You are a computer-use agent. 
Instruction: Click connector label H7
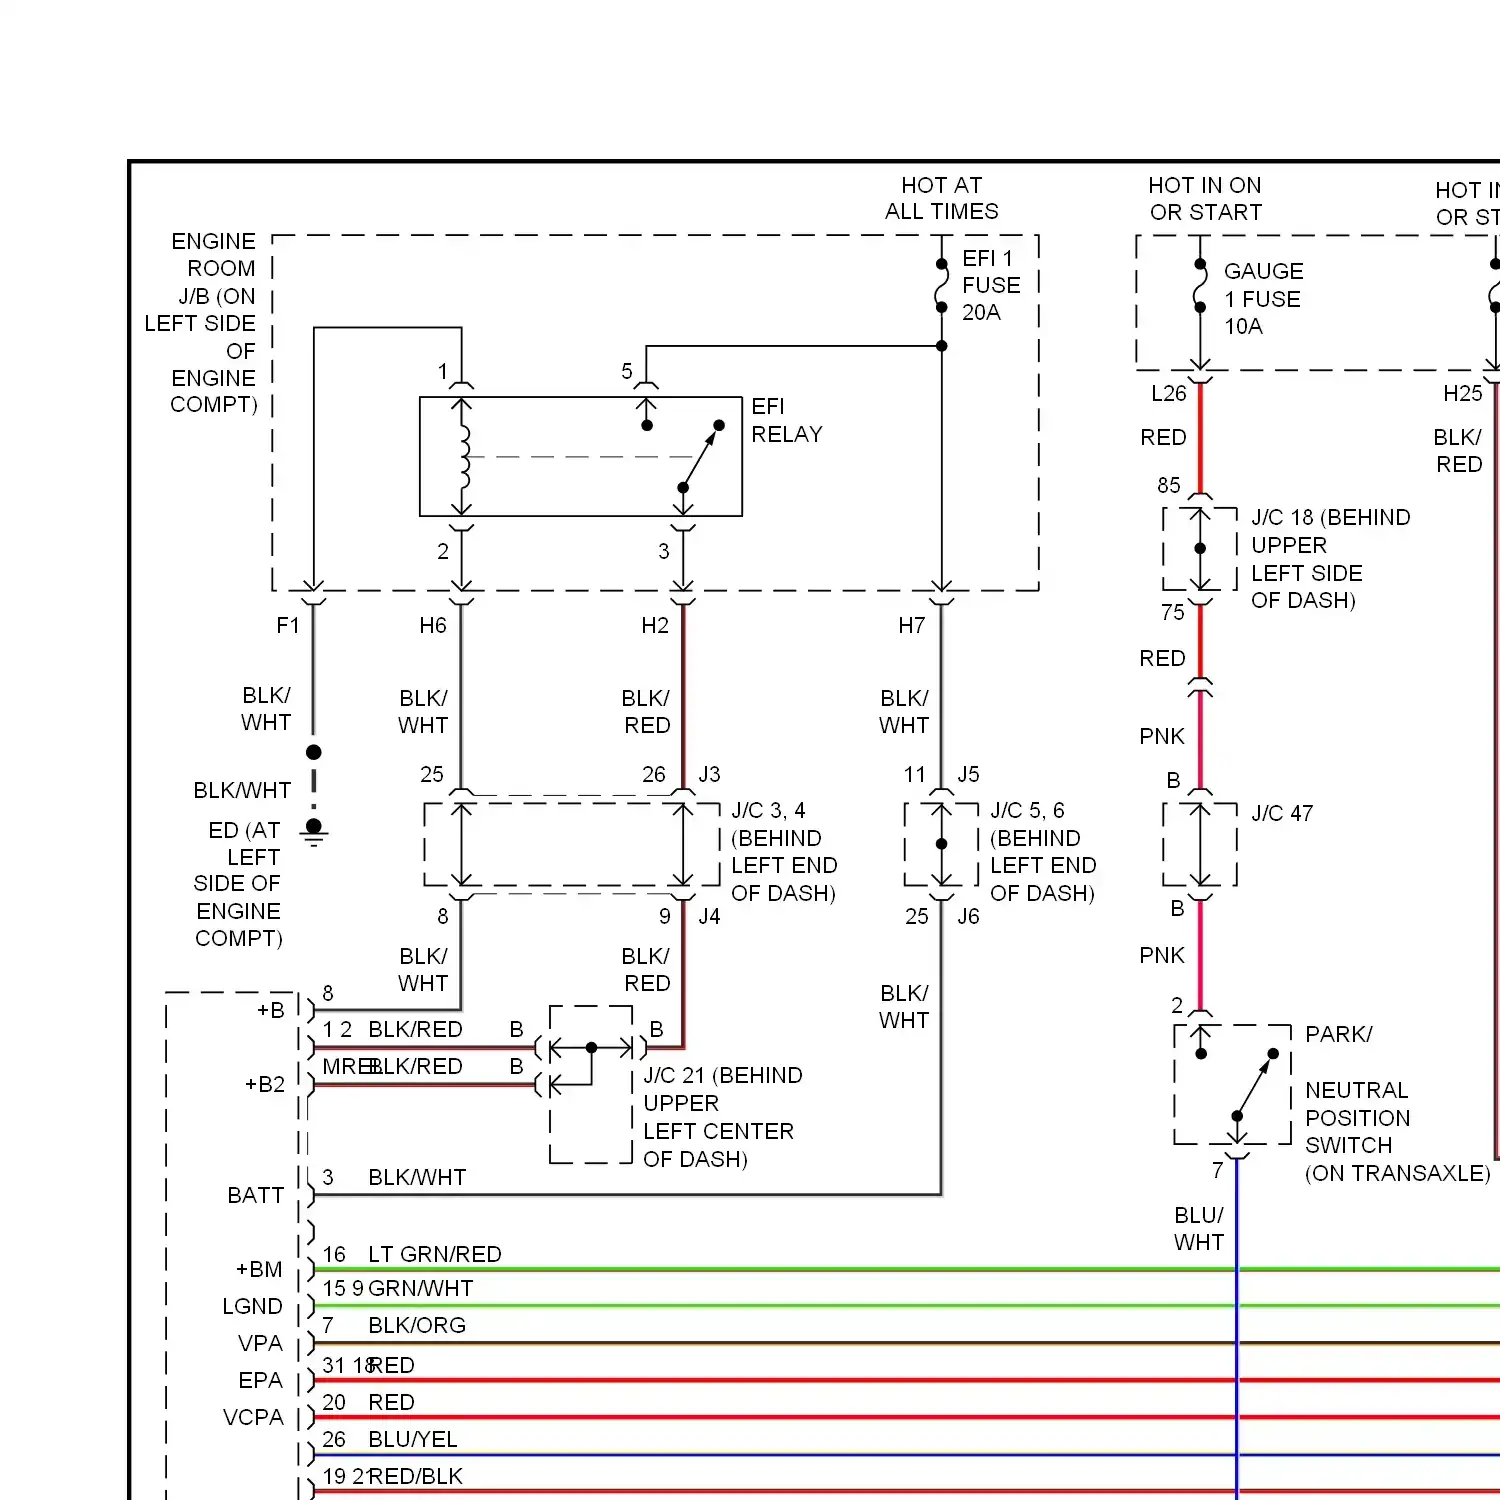point(912,625)
